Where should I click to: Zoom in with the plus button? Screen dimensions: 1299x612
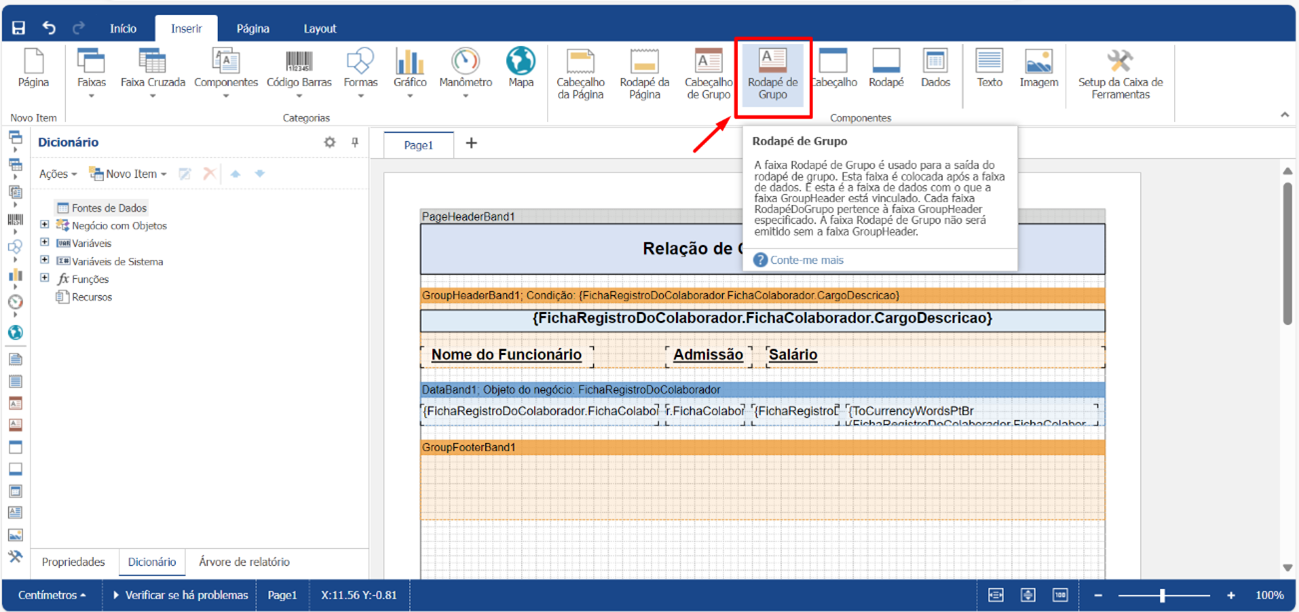pos(1231,595)
